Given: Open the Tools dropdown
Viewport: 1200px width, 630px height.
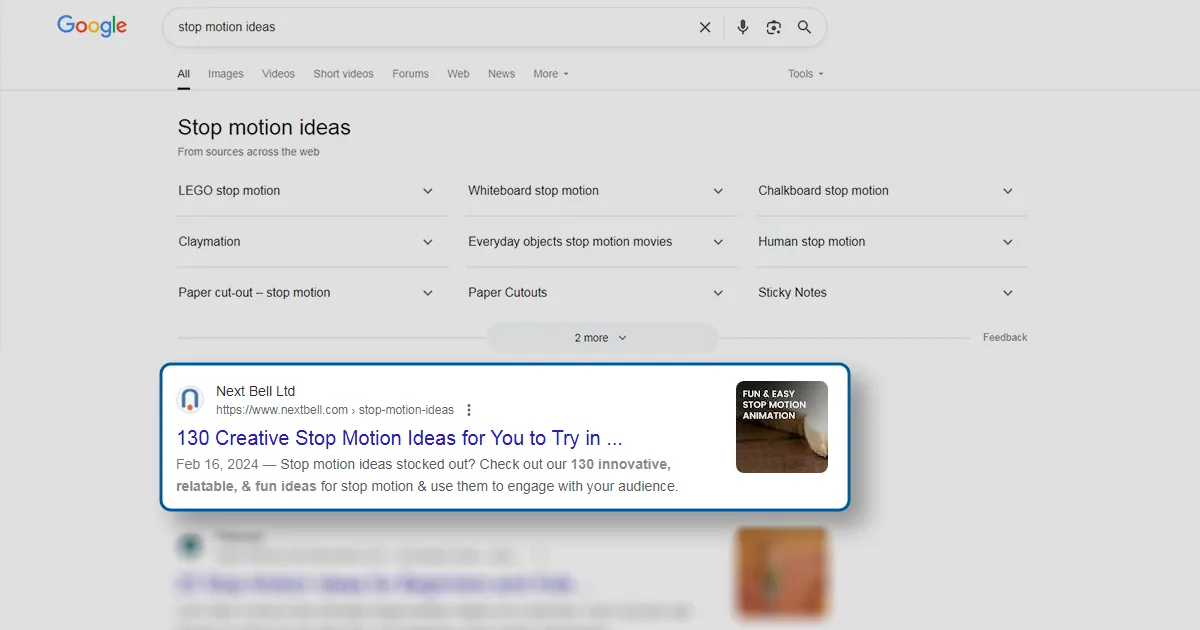Looking at the screenshot, I should click(x=806, y=74).
